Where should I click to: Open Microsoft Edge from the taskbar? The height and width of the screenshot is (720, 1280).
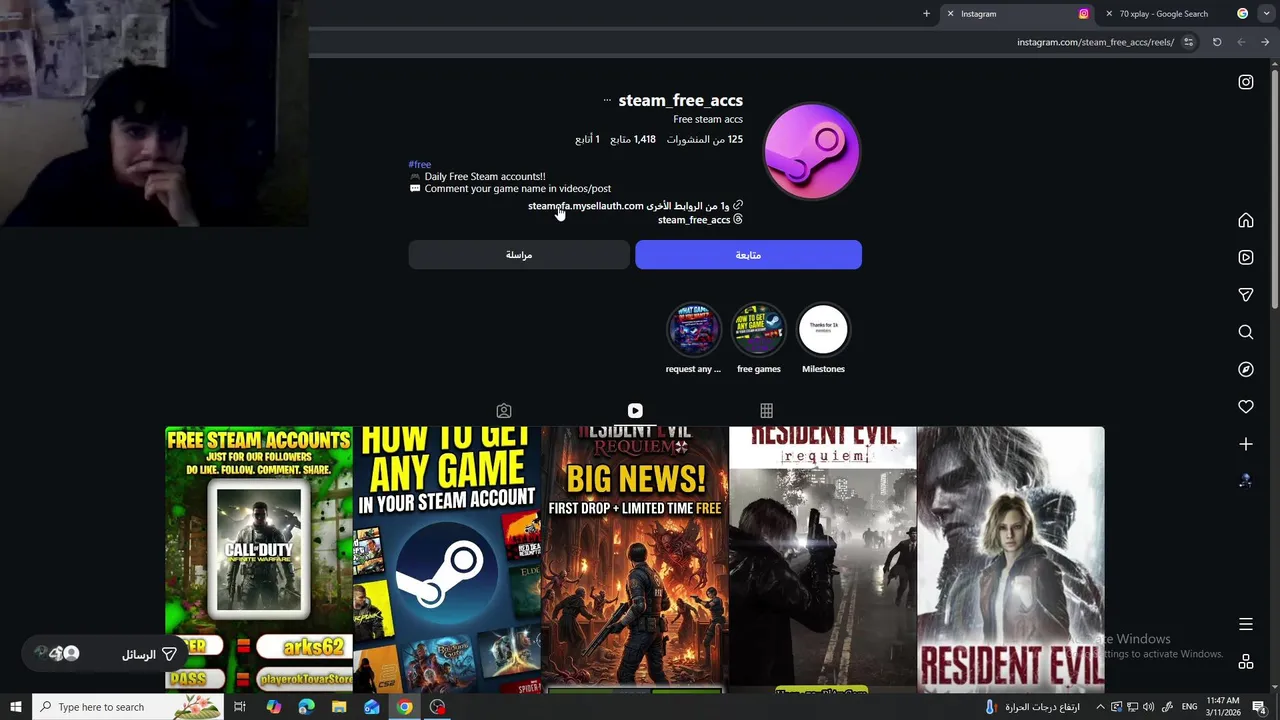[306, 707]
